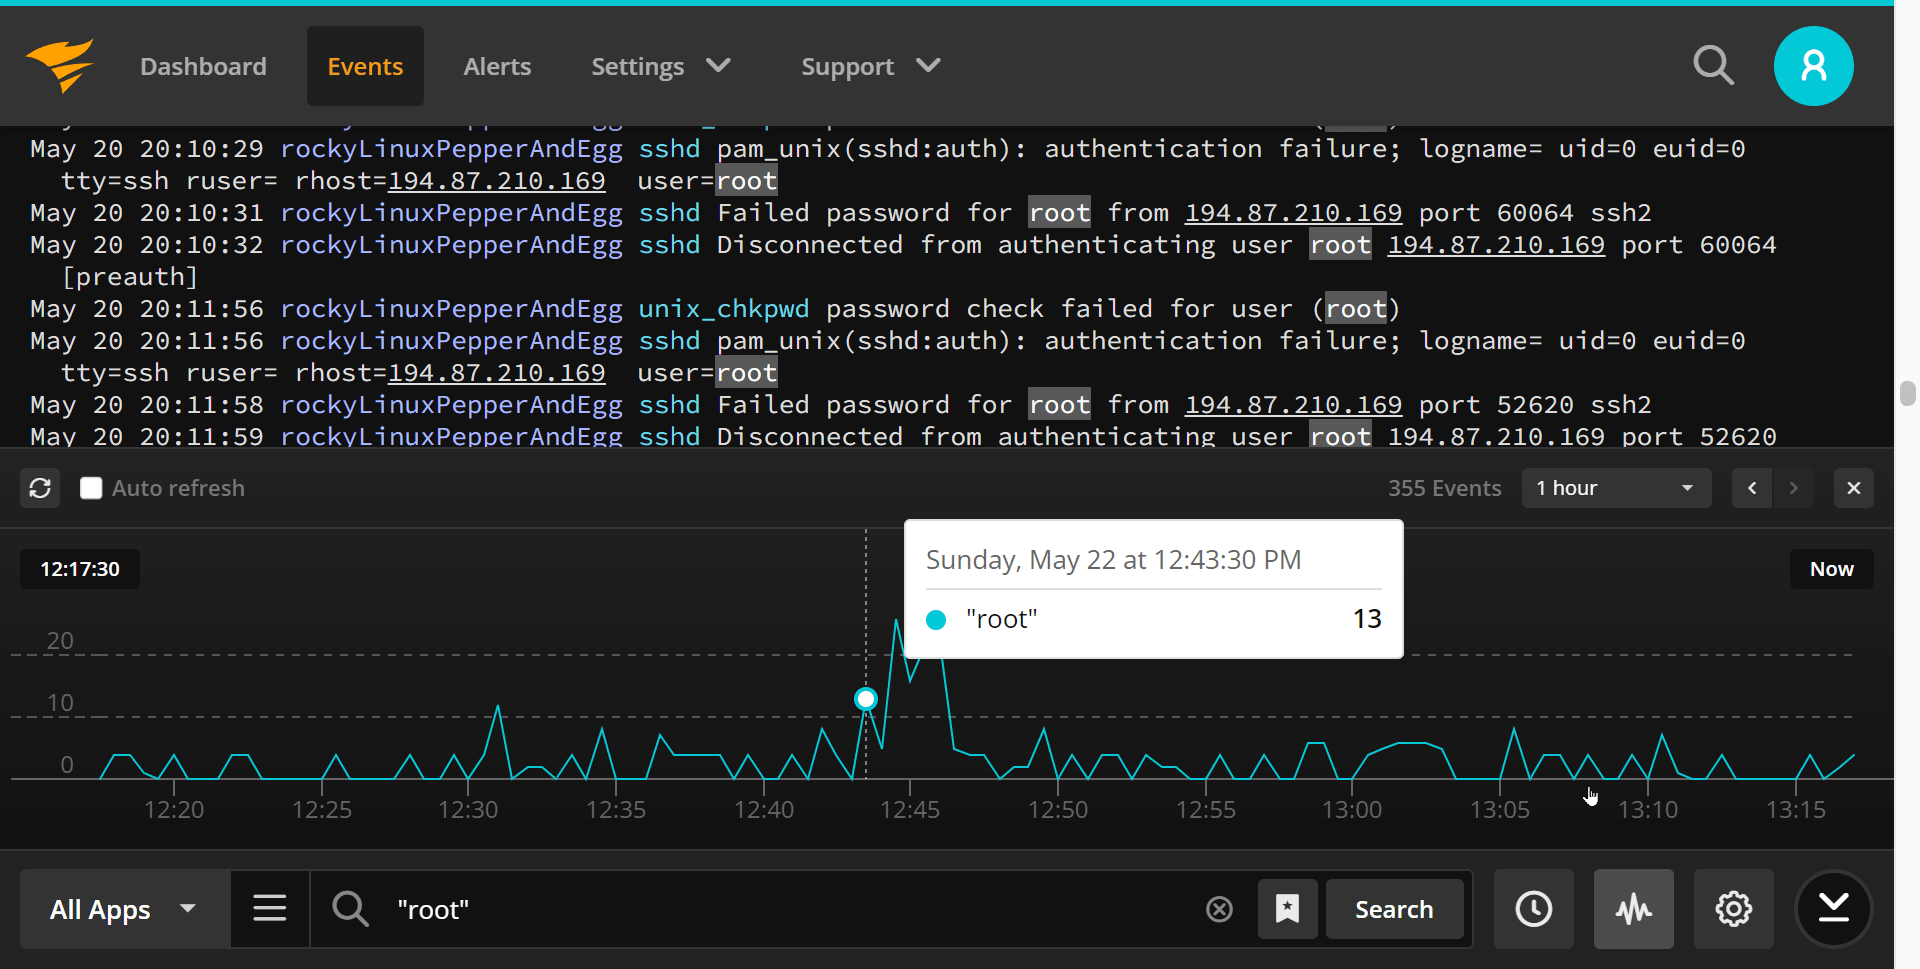Open the time seek clock icon
Viewport: 1920px width, 969px height.
1533,909
